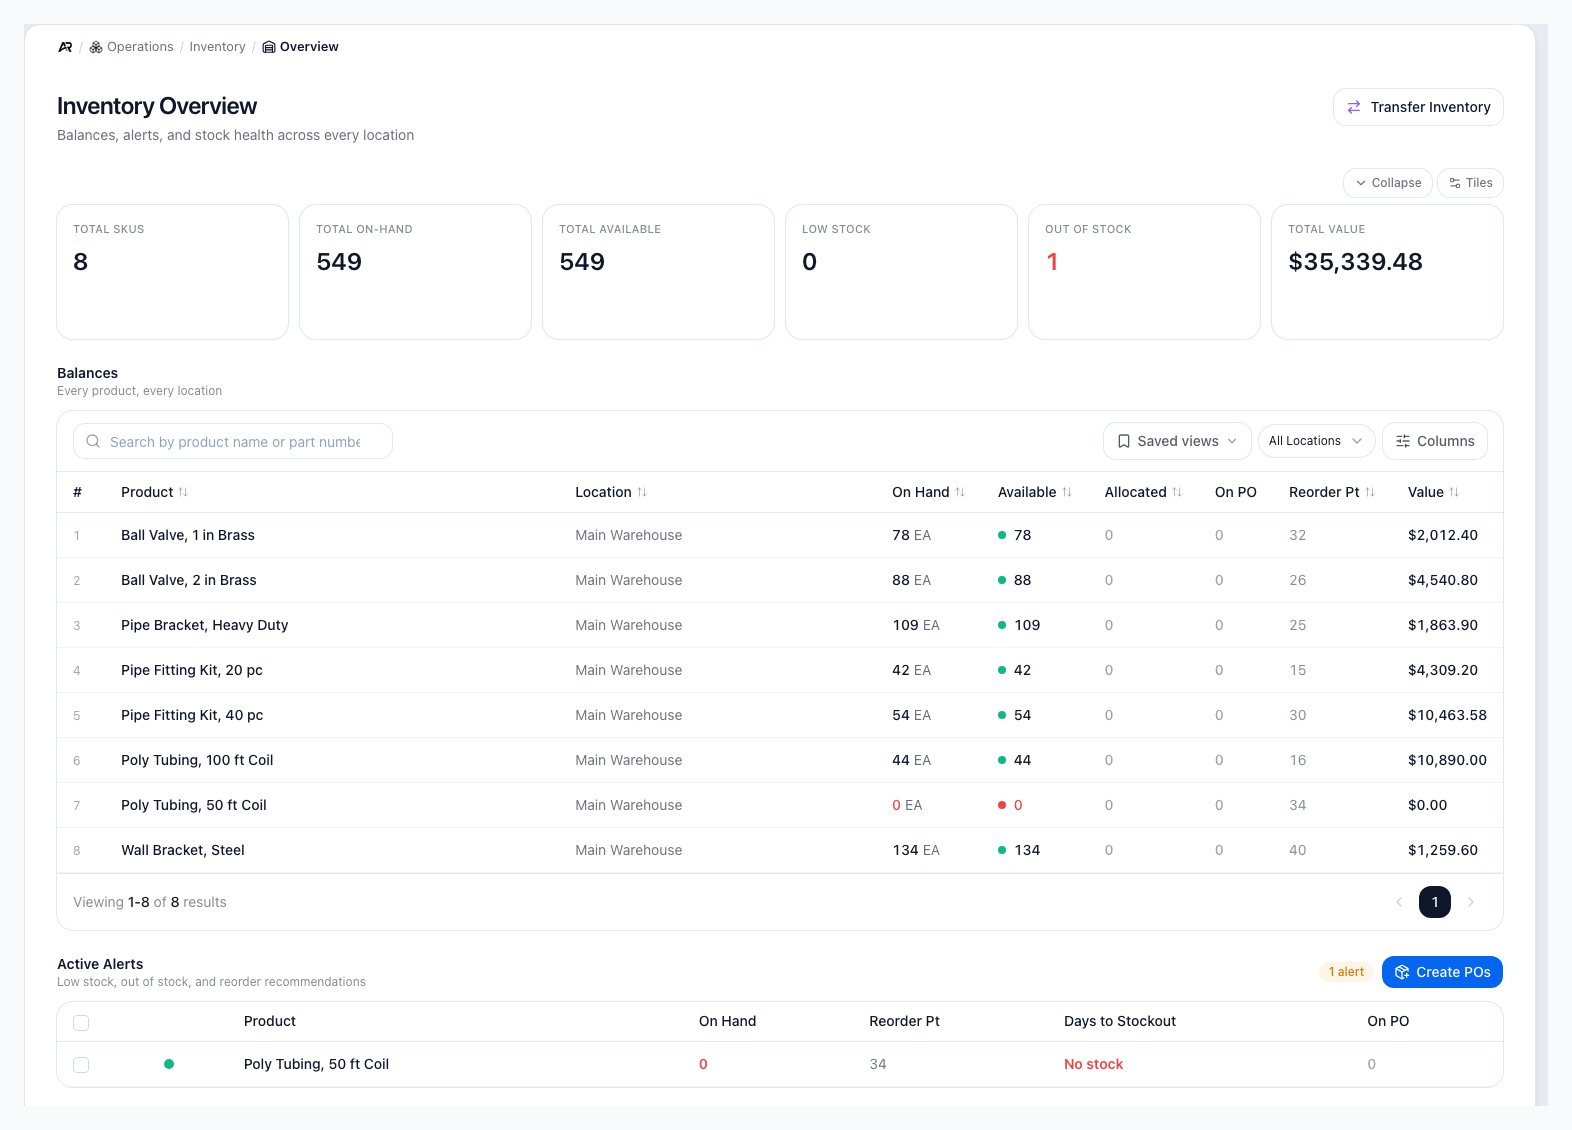This screenshot has height=1130, width=1572.
Task: Open the Pipe Fitting Kit, 40 pc product
Action: (192, 715)
